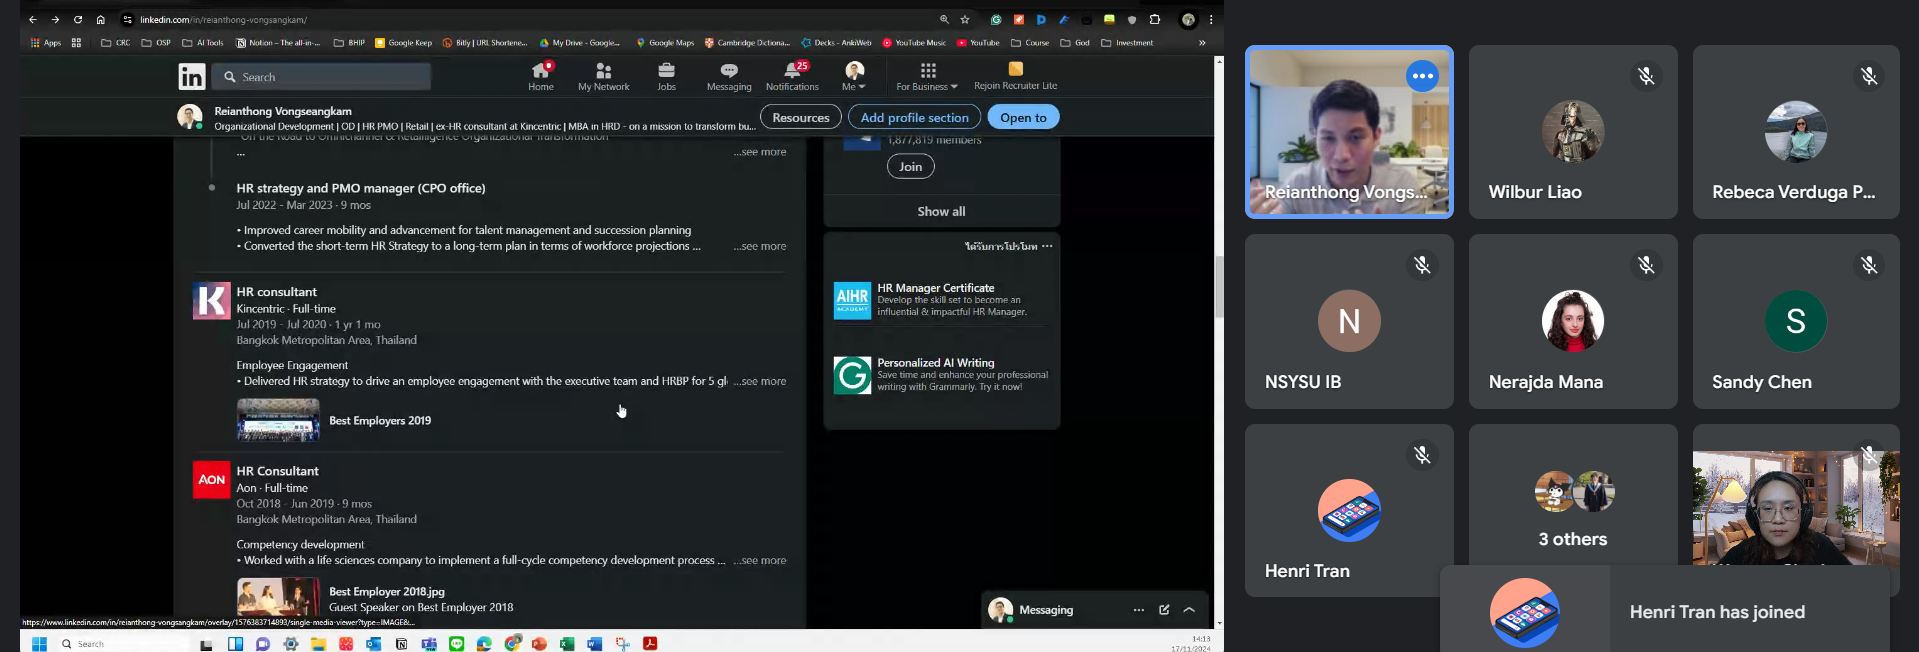Image resolution: width=1919 pixels, height=652 pixels.
Task: Open LinkedIn Home from the nav bar
Action: (541, 76)
